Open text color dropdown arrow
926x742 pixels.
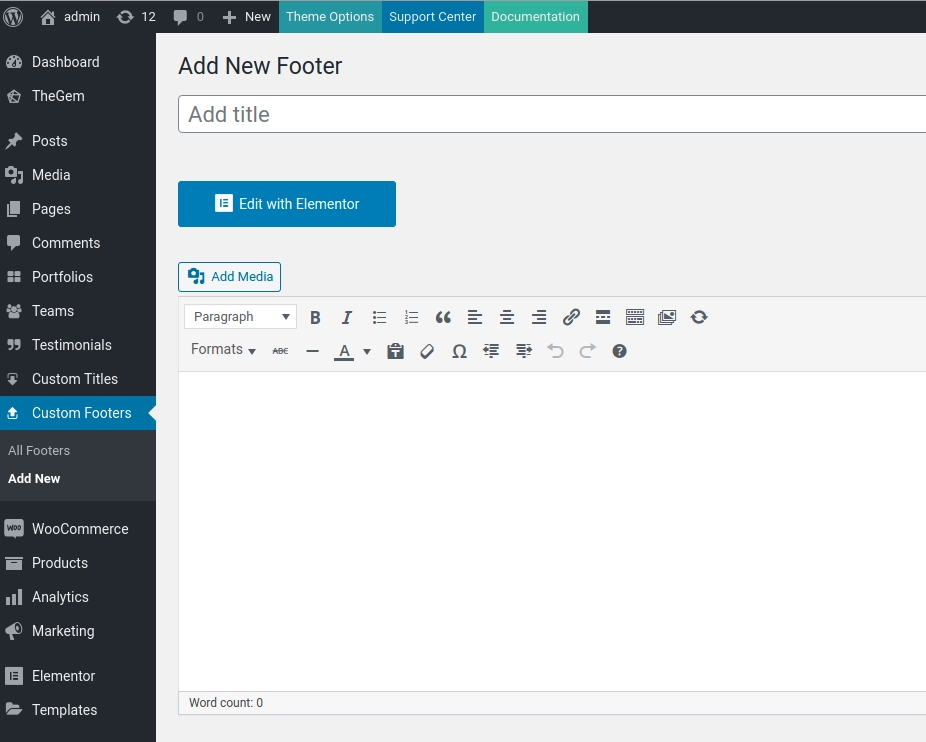(367, 351)
